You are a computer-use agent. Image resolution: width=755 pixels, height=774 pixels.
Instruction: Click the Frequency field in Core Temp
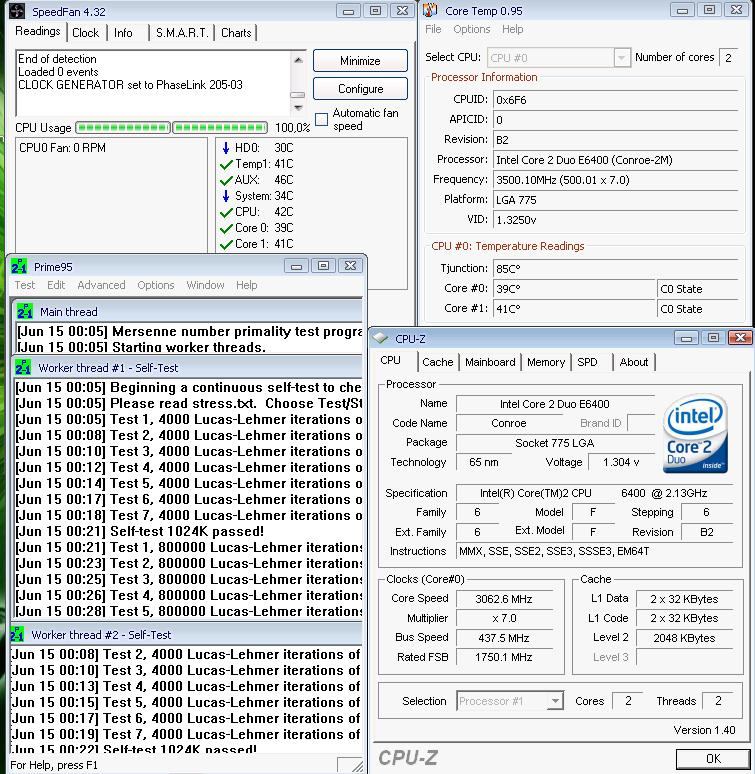click(x=615, y=180)
